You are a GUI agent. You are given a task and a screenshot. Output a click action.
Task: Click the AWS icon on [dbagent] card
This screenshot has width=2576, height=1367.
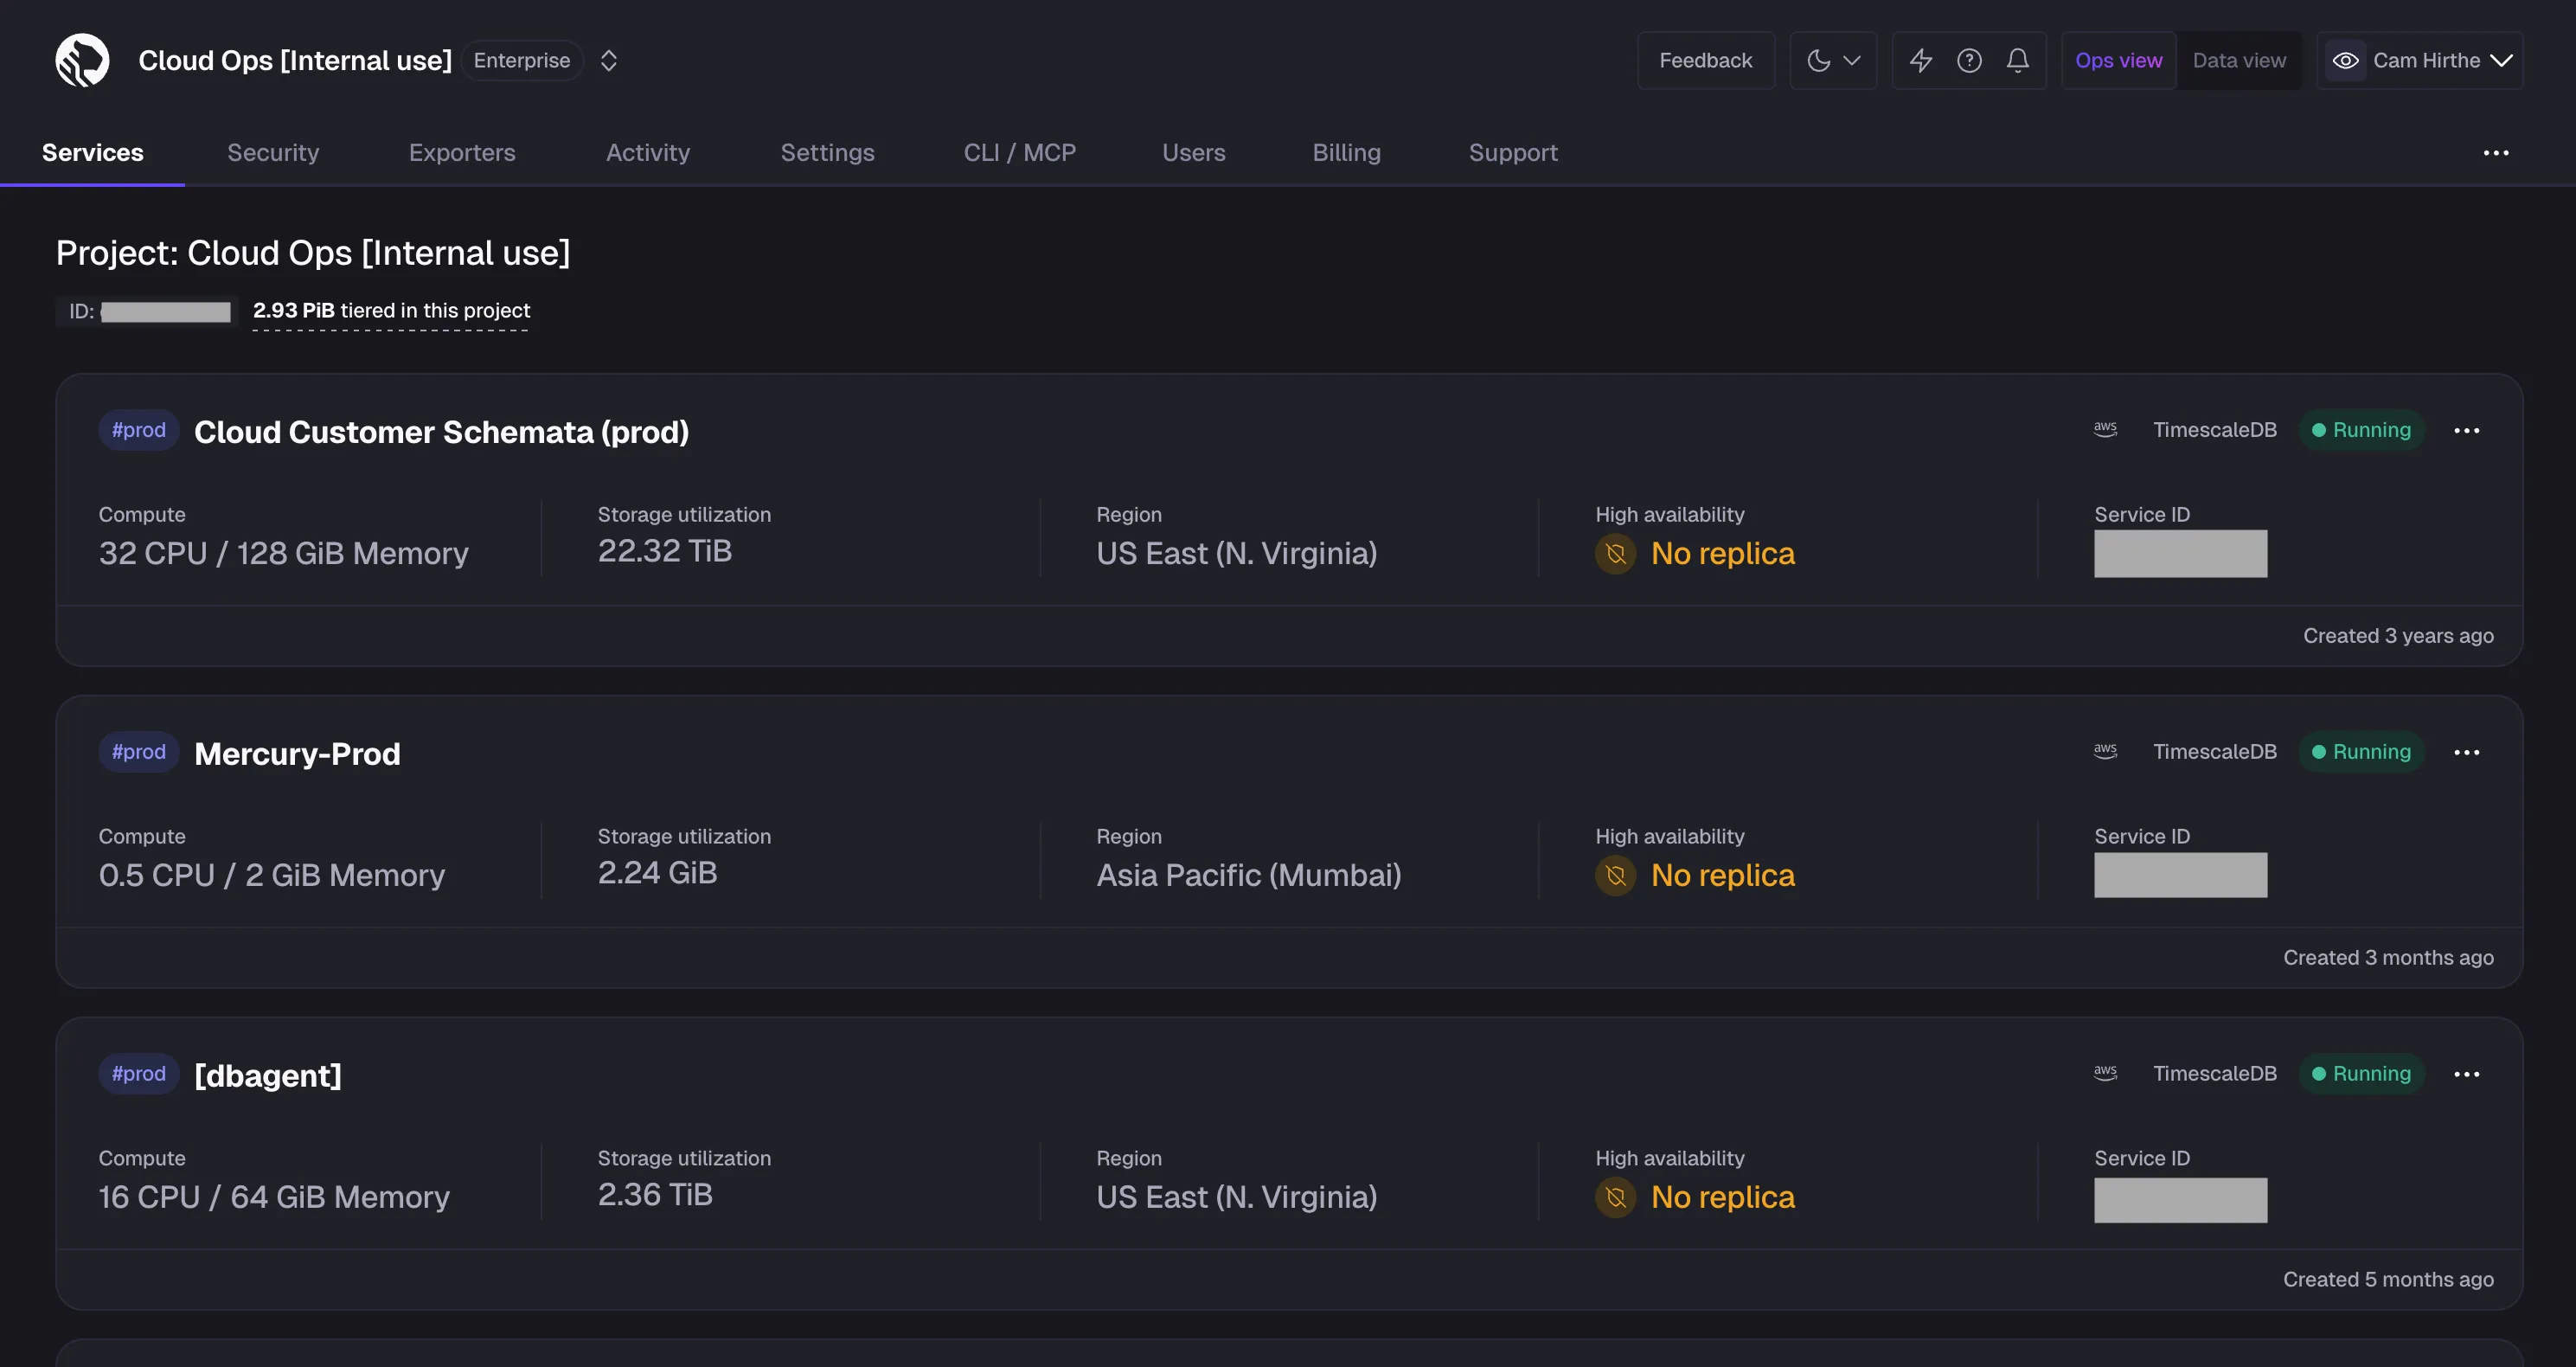coord(2105,1073)
